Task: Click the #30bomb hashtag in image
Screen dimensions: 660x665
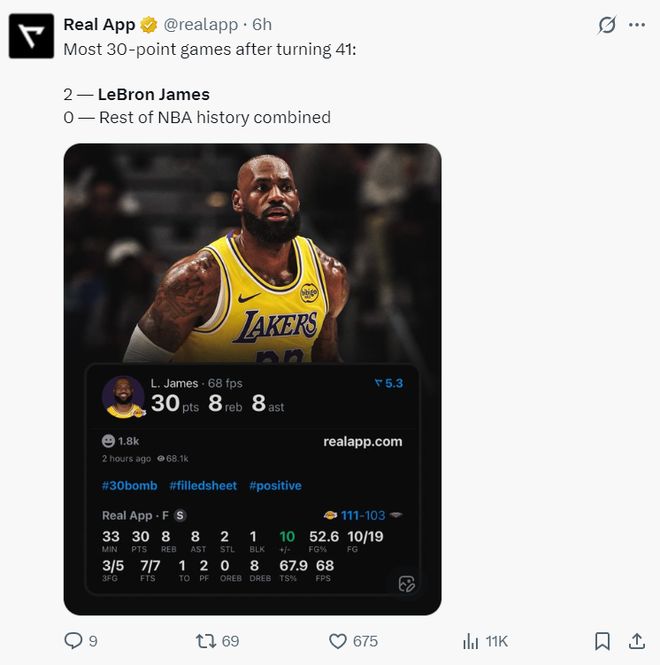Action: tap(129, 485)
